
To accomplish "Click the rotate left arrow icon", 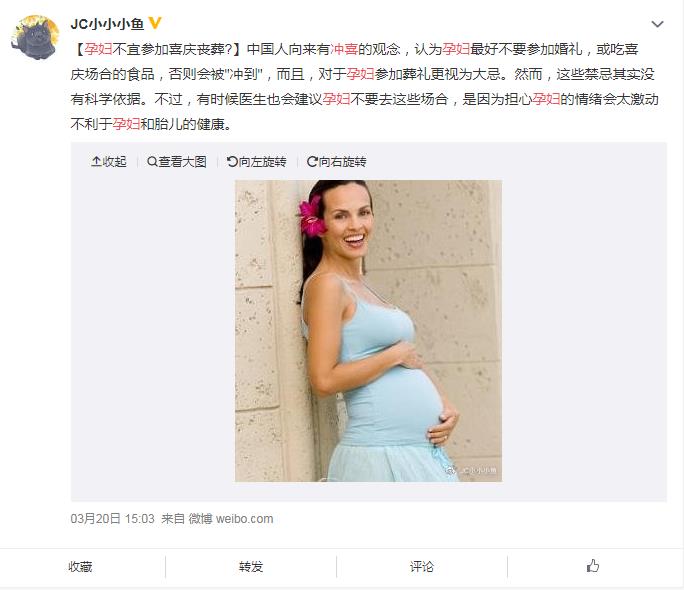I will [x=232, y=162].
